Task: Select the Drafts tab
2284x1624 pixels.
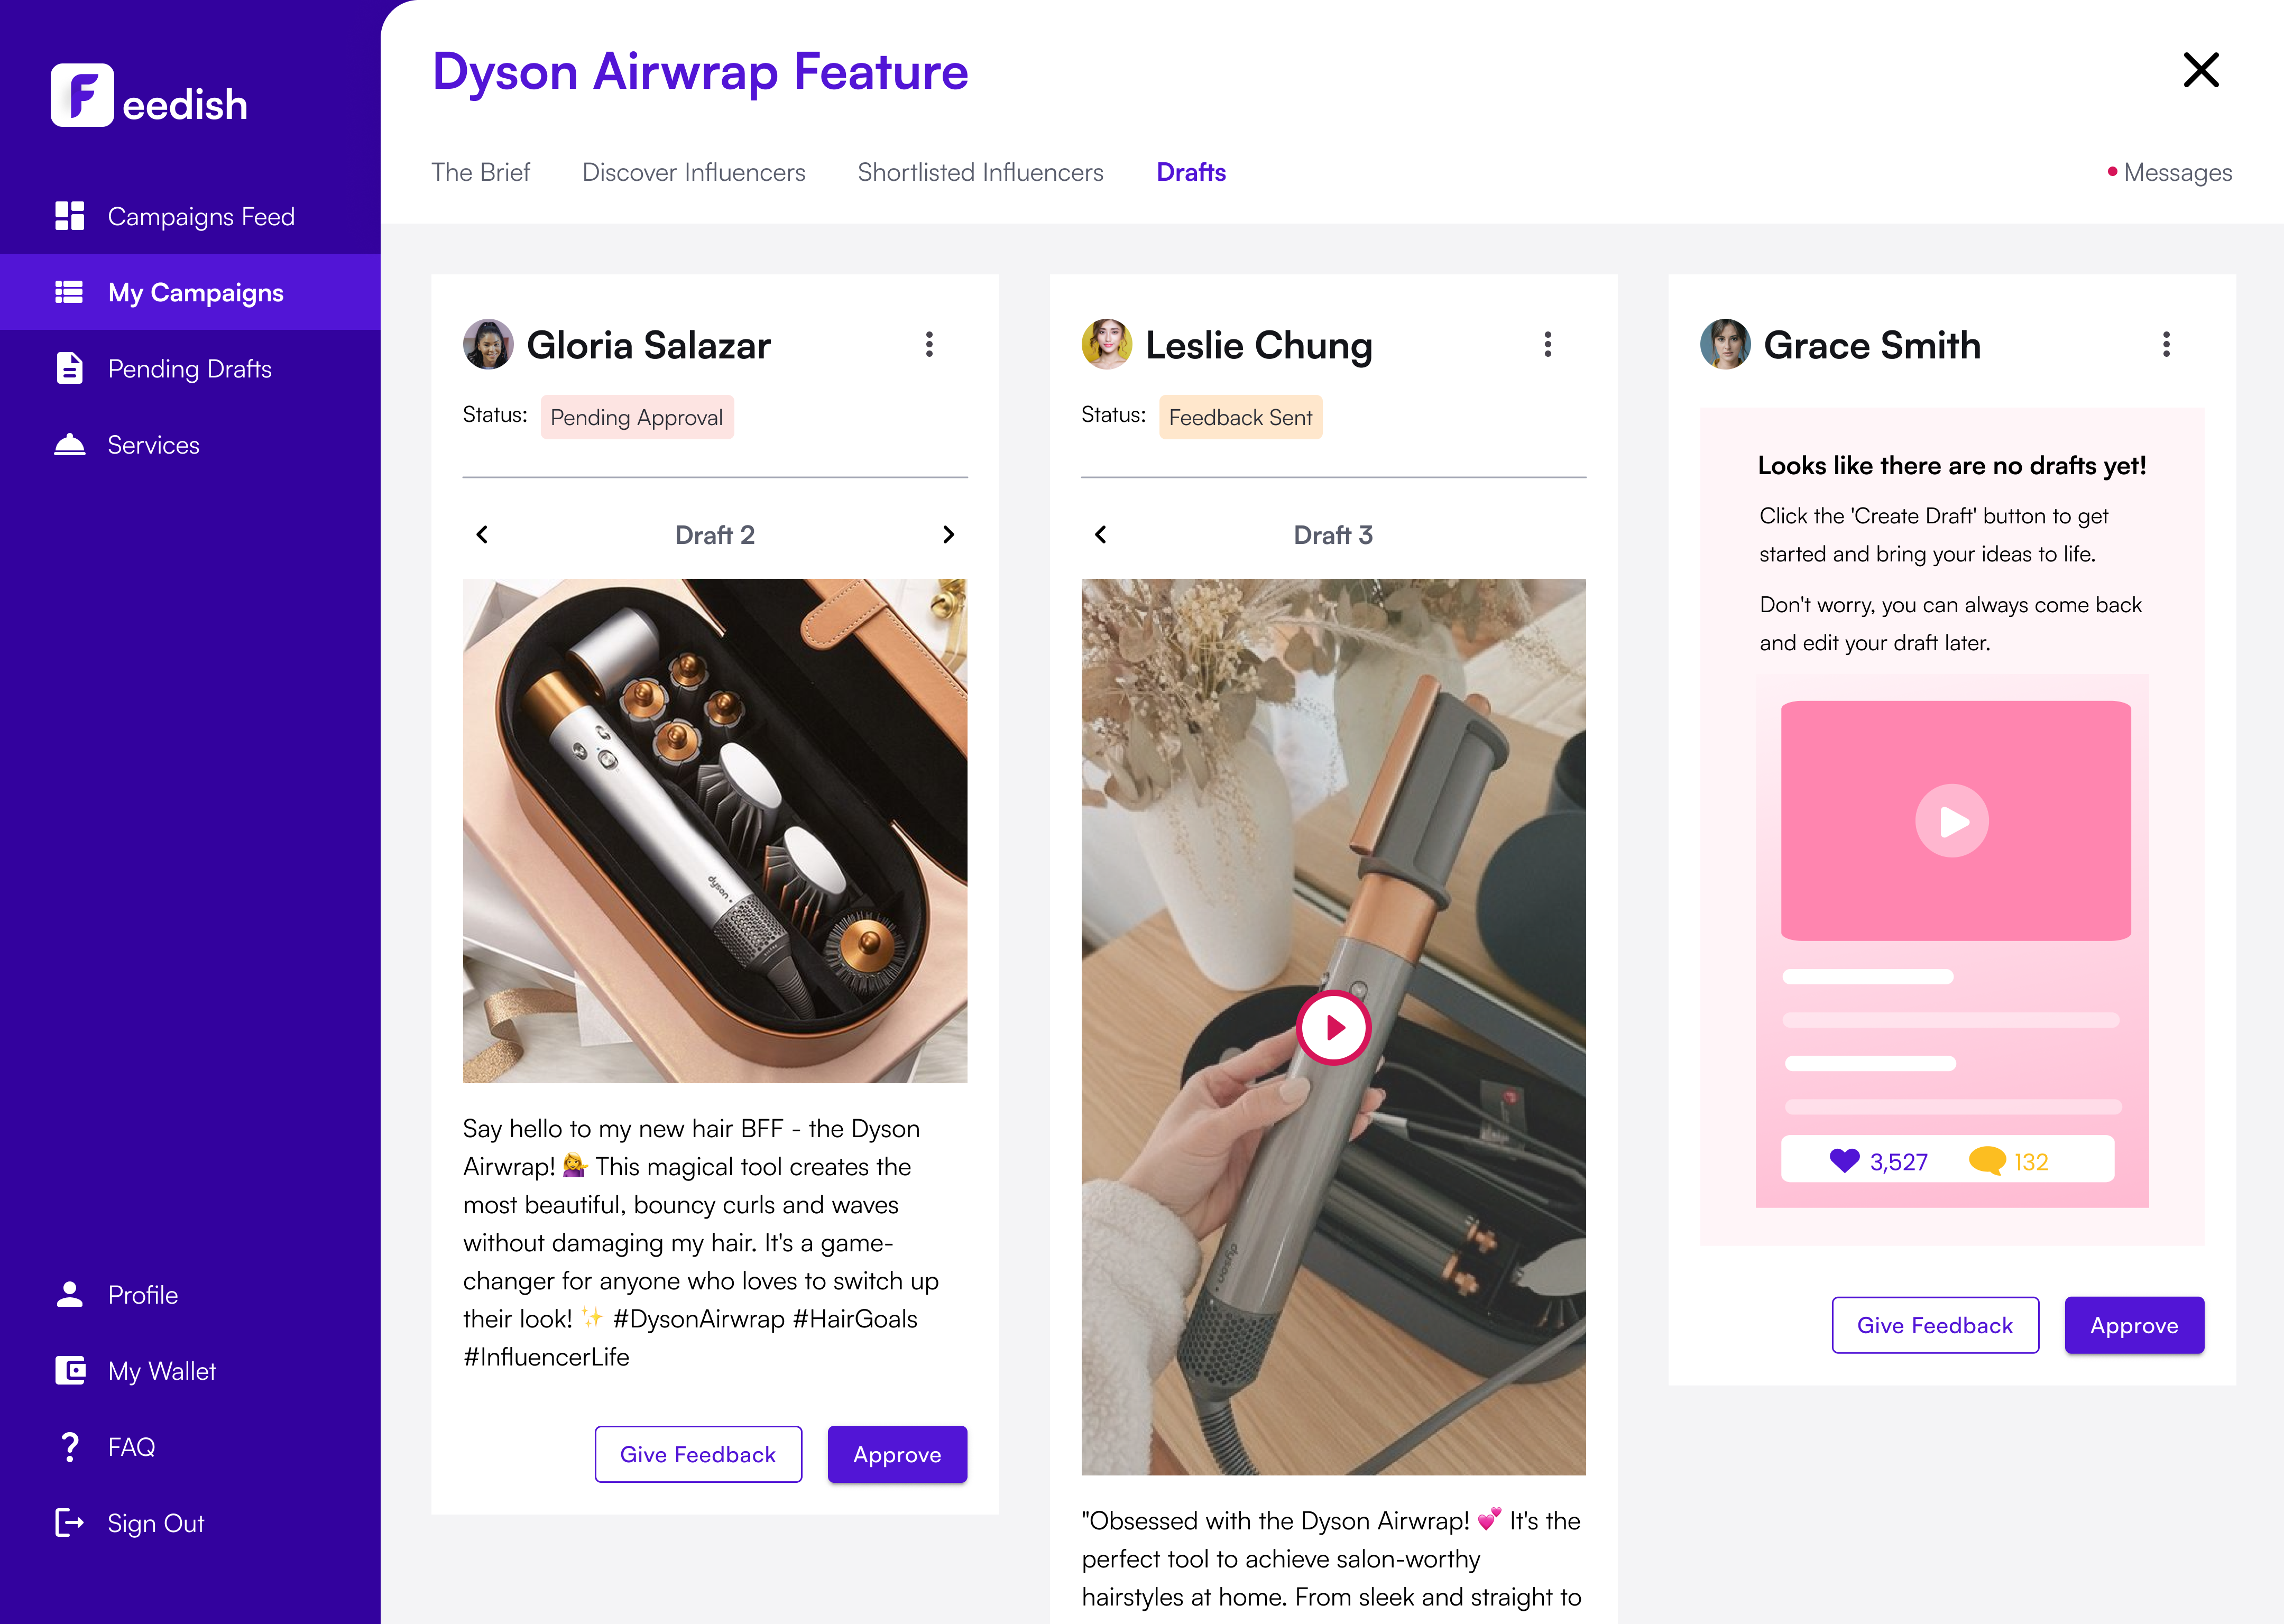Action: [x=1191, y=172]
